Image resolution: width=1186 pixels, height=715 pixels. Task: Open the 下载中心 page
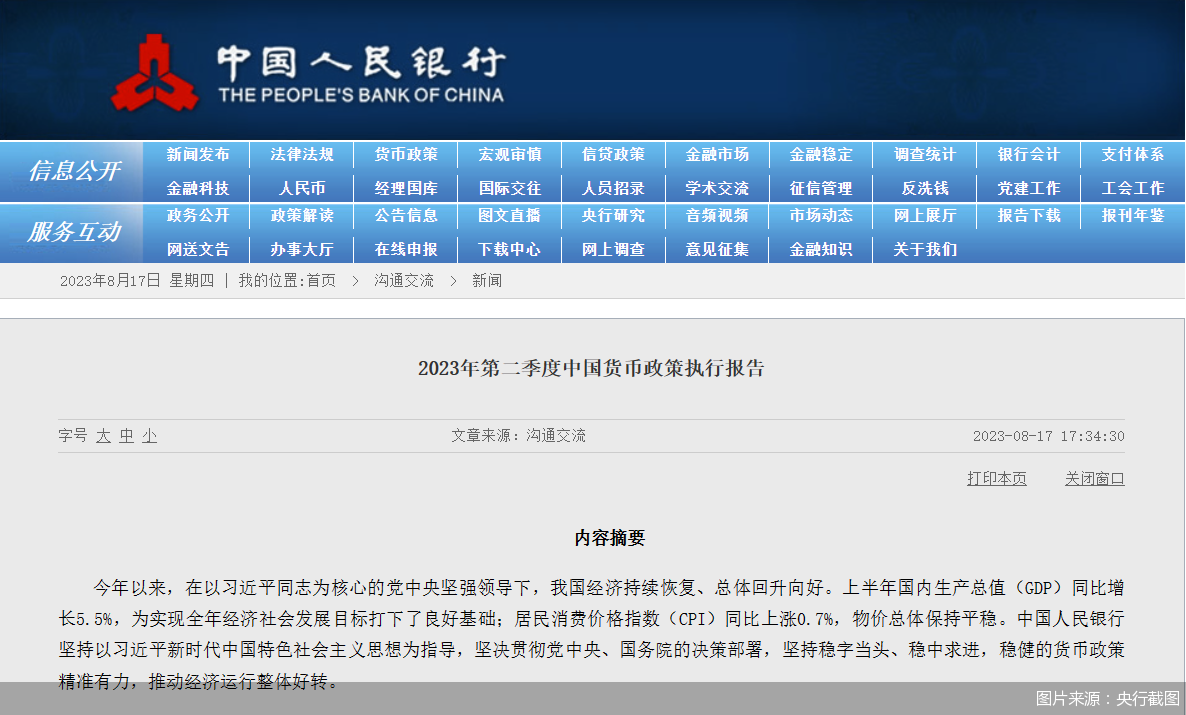(x=510, y=249)
